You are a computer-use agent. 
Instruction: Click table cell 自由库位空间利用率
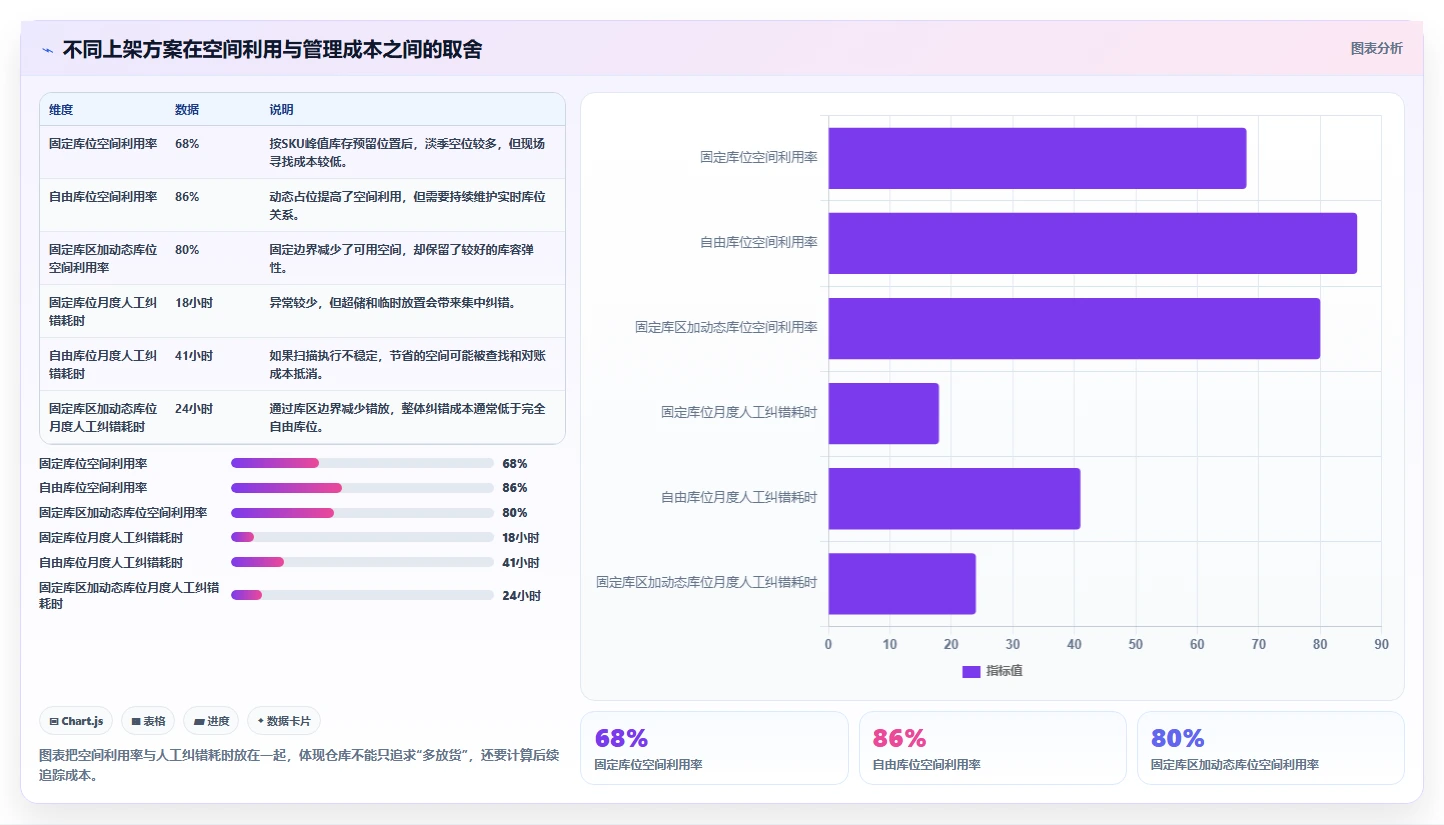103,197
